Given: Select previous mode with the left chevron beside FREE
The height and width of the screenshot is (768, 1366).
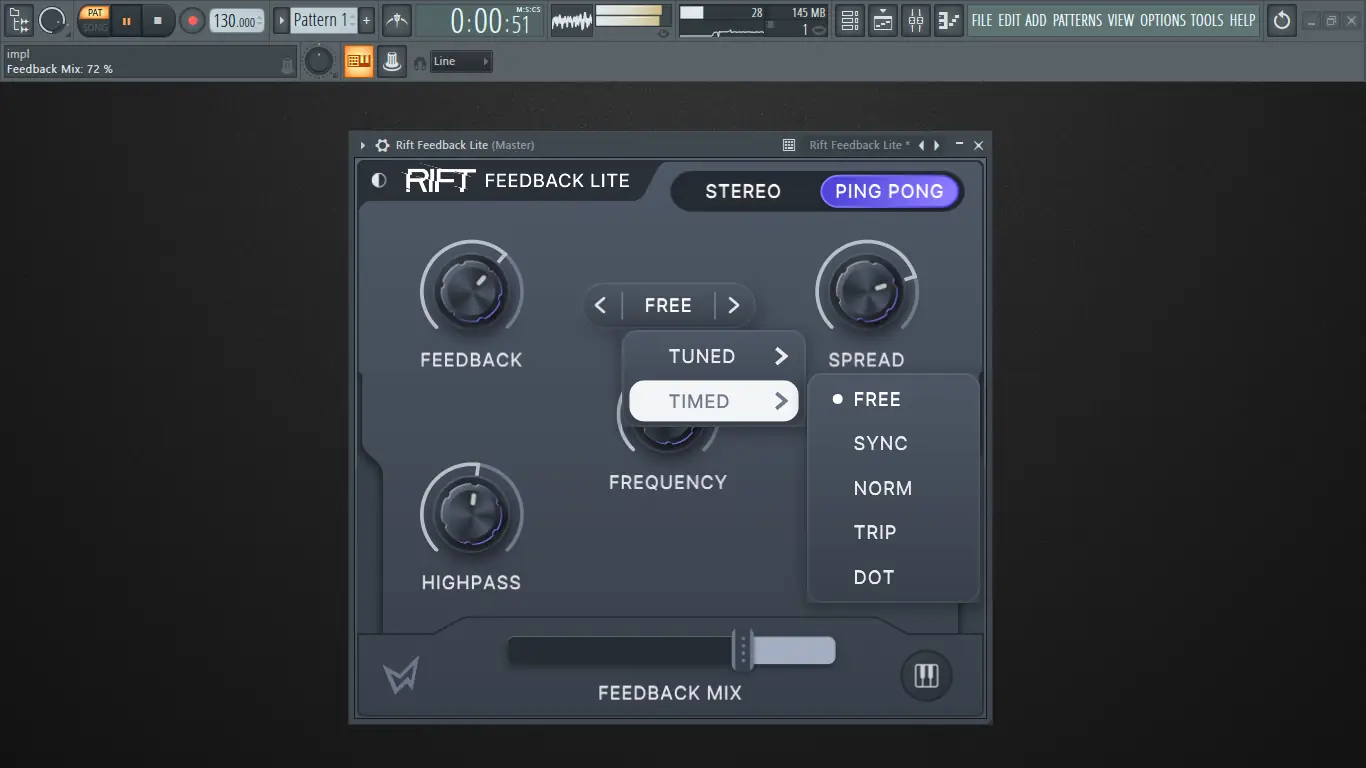Looking at the screenshot, I should pos(601,305).
